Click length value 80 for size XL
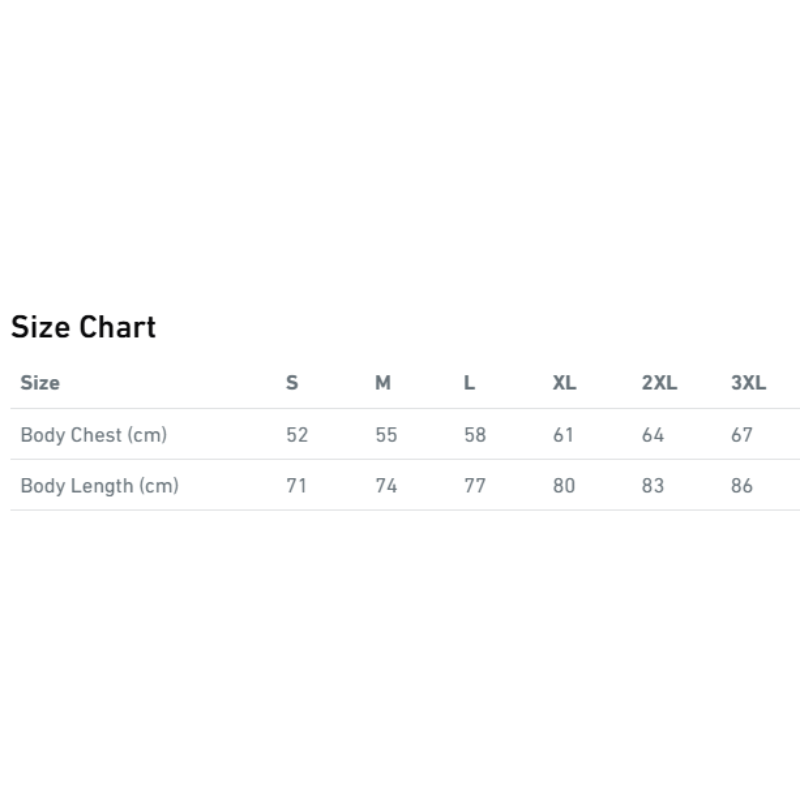Screen dimensions: 800x800 point(564,486)
